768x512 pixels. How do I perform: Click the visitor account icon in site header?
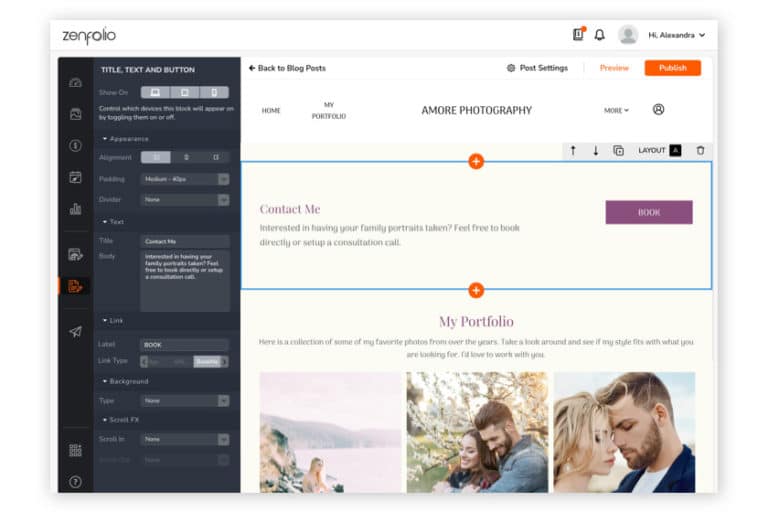[658, 109]
